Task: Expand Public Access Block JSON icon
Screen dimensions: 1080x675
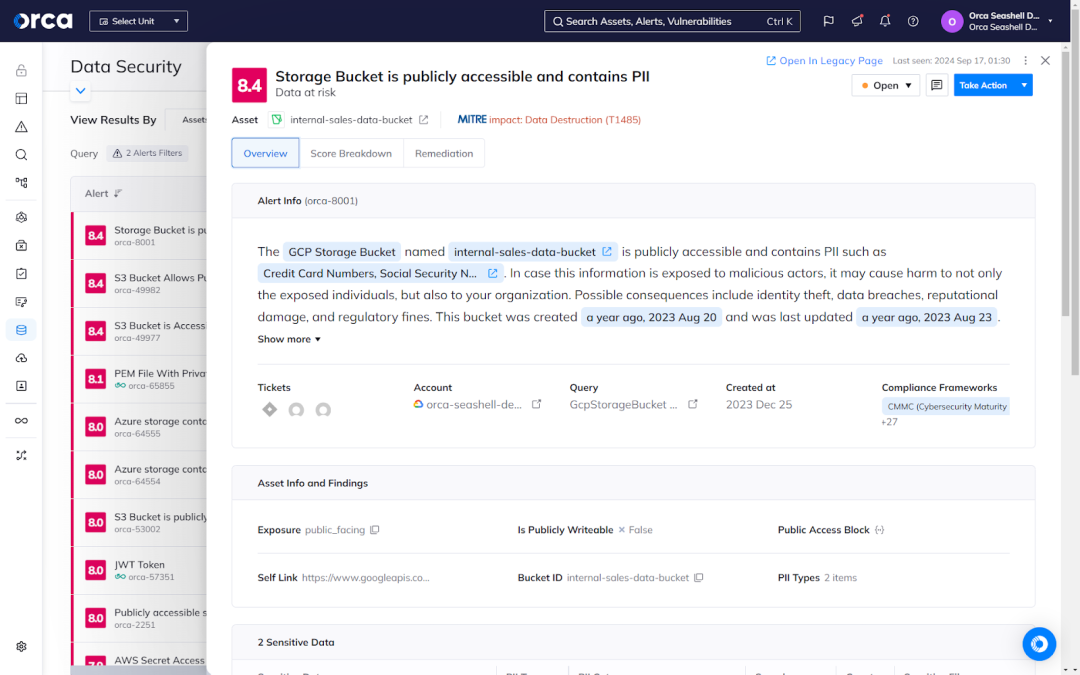Action: 880,530
